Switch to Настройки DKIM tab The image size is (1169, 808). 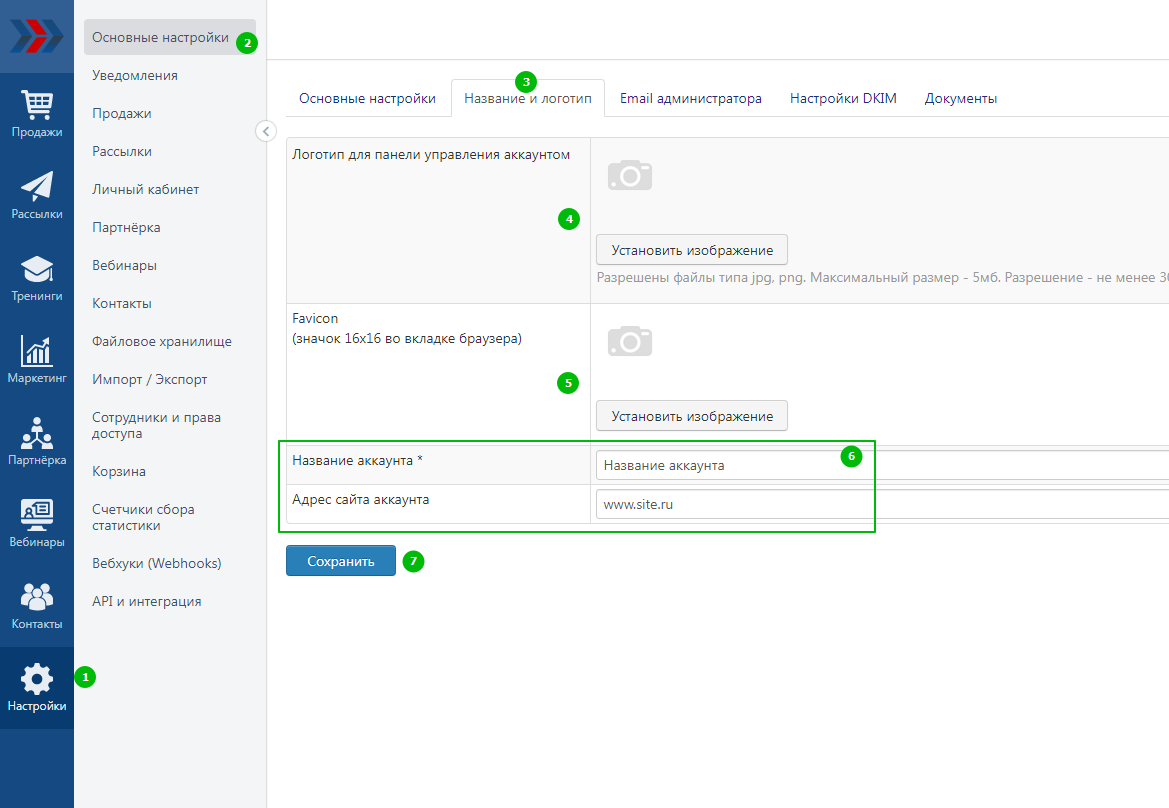[843, 99]
